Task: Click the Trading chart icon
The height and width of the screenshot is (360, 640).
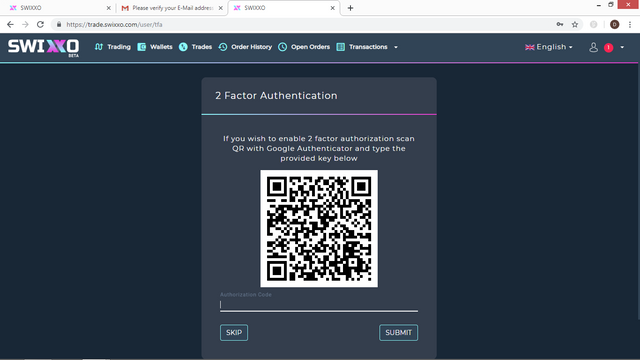Action: pyautogui.click(x=99, y=47)
